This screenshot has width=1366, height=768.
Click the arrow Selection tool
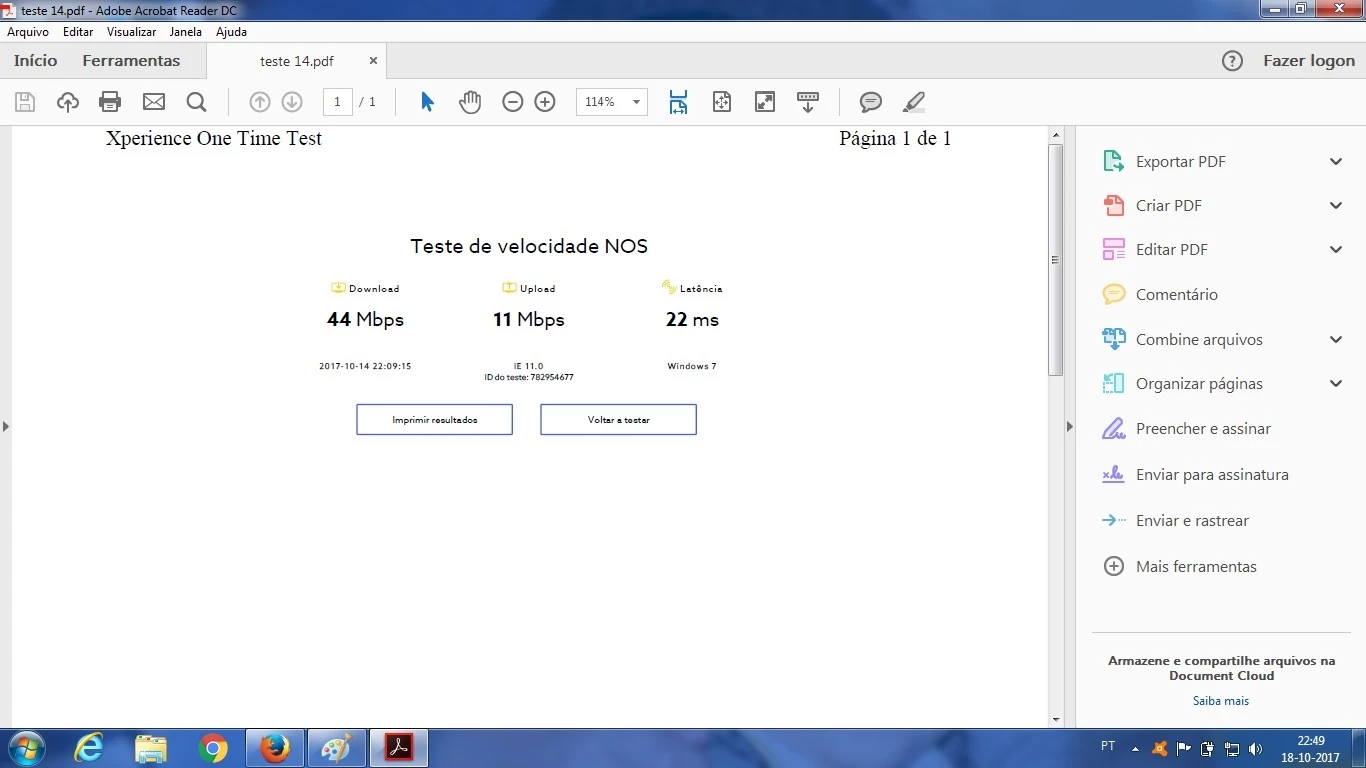[x=427, y=102]
